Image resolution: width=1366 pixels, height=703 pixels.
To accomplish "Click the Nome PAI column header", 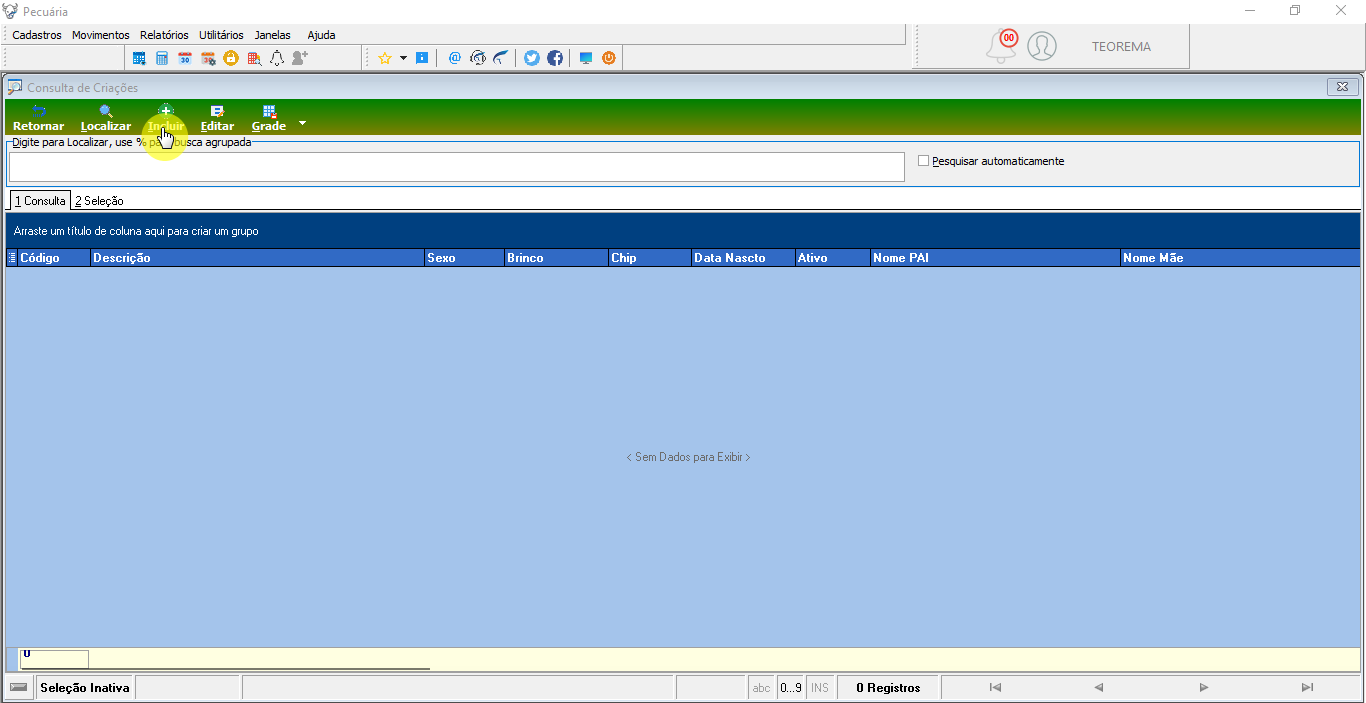I will [995, 258].
